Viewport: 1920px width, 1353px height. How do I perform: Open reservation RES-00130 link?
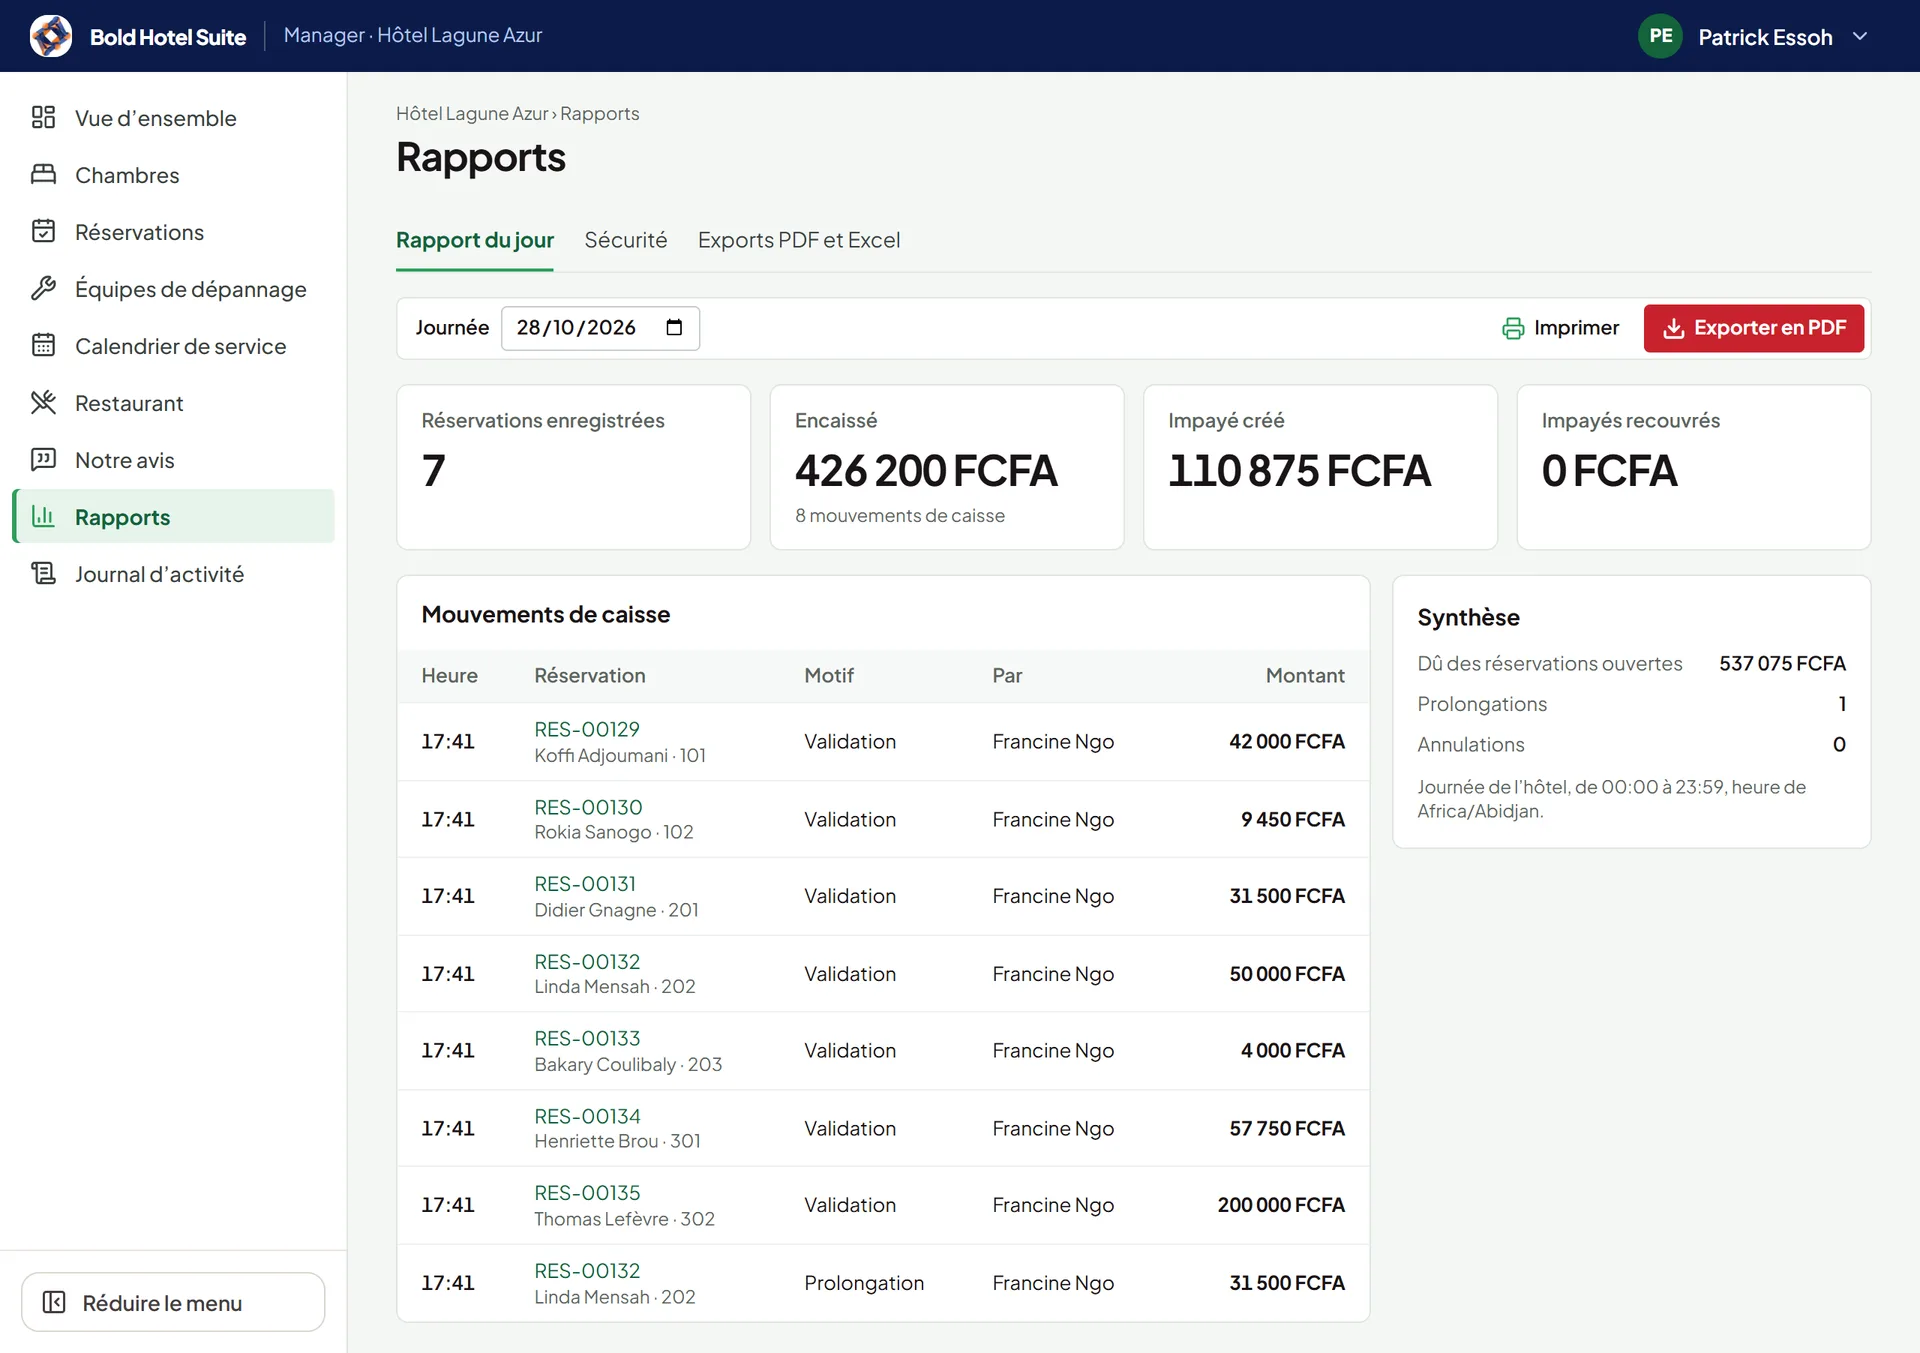pos(588,807)
